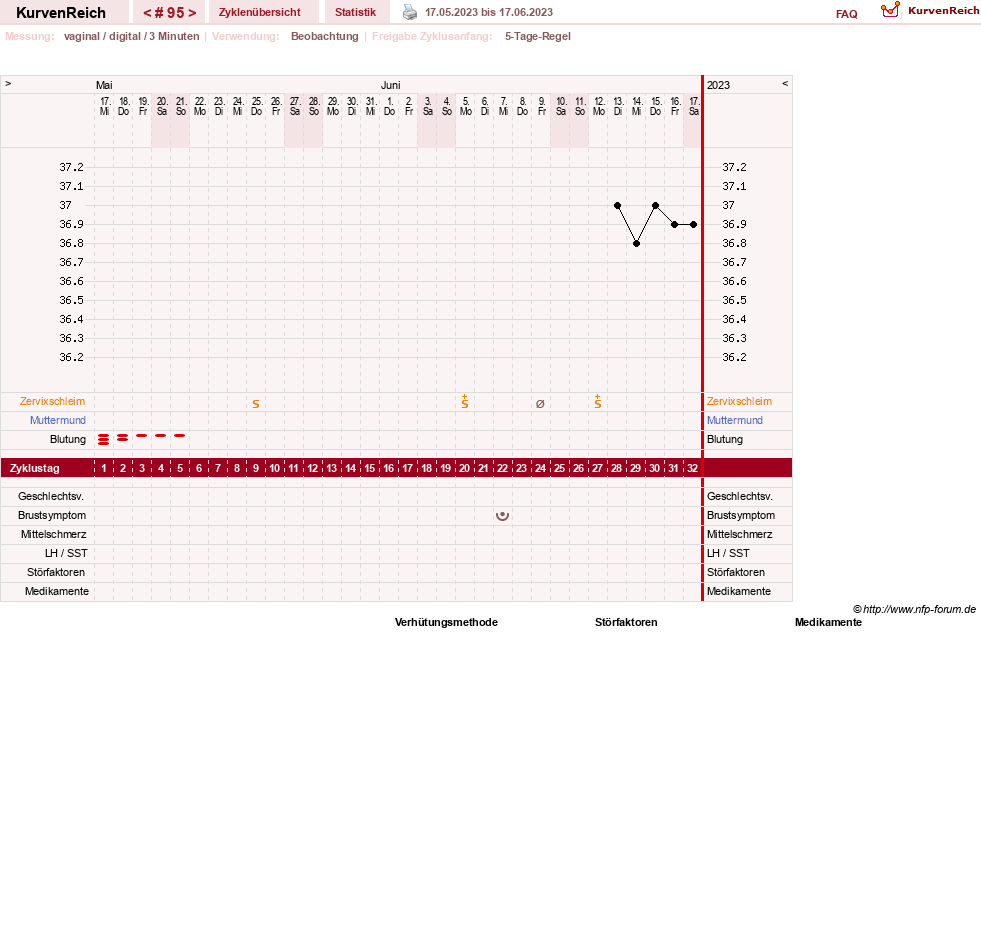Click the heavy bleeding symbol on cycle day 1

coord(104,439)
